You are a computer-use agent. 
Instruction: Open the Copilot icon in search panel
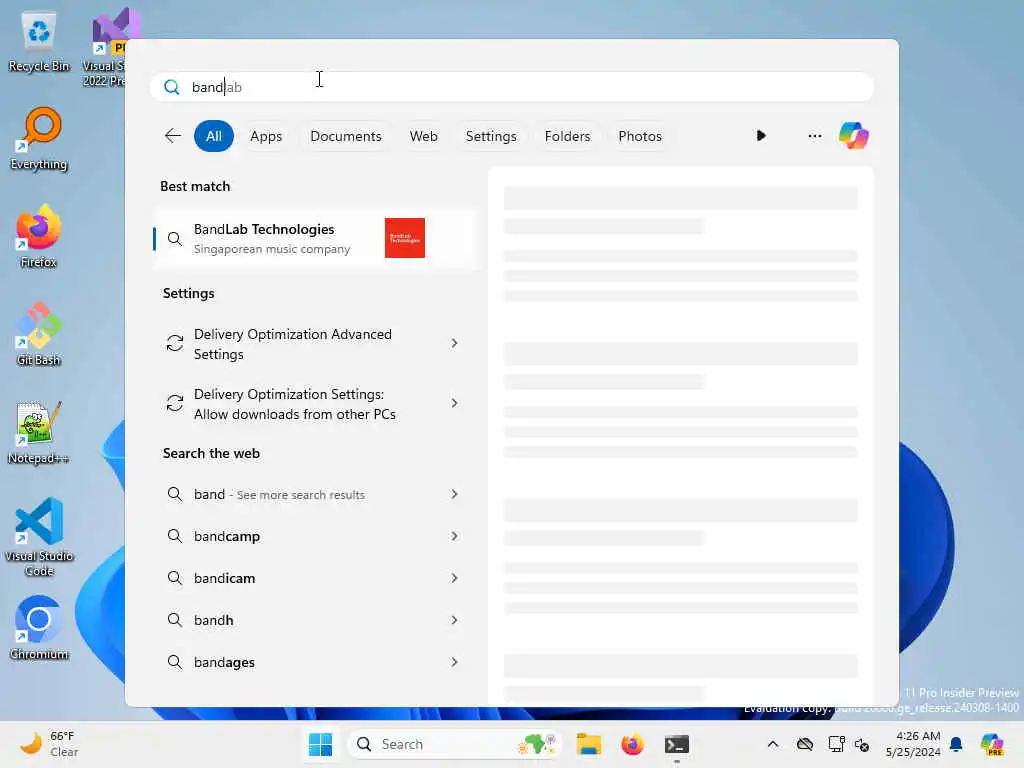click(x=854, y=136)
